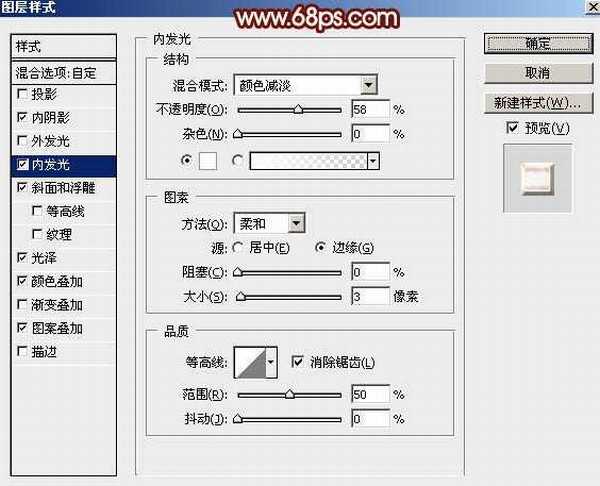
Task: Click the style preview thumbnail
Action: (x=538, y=178)
